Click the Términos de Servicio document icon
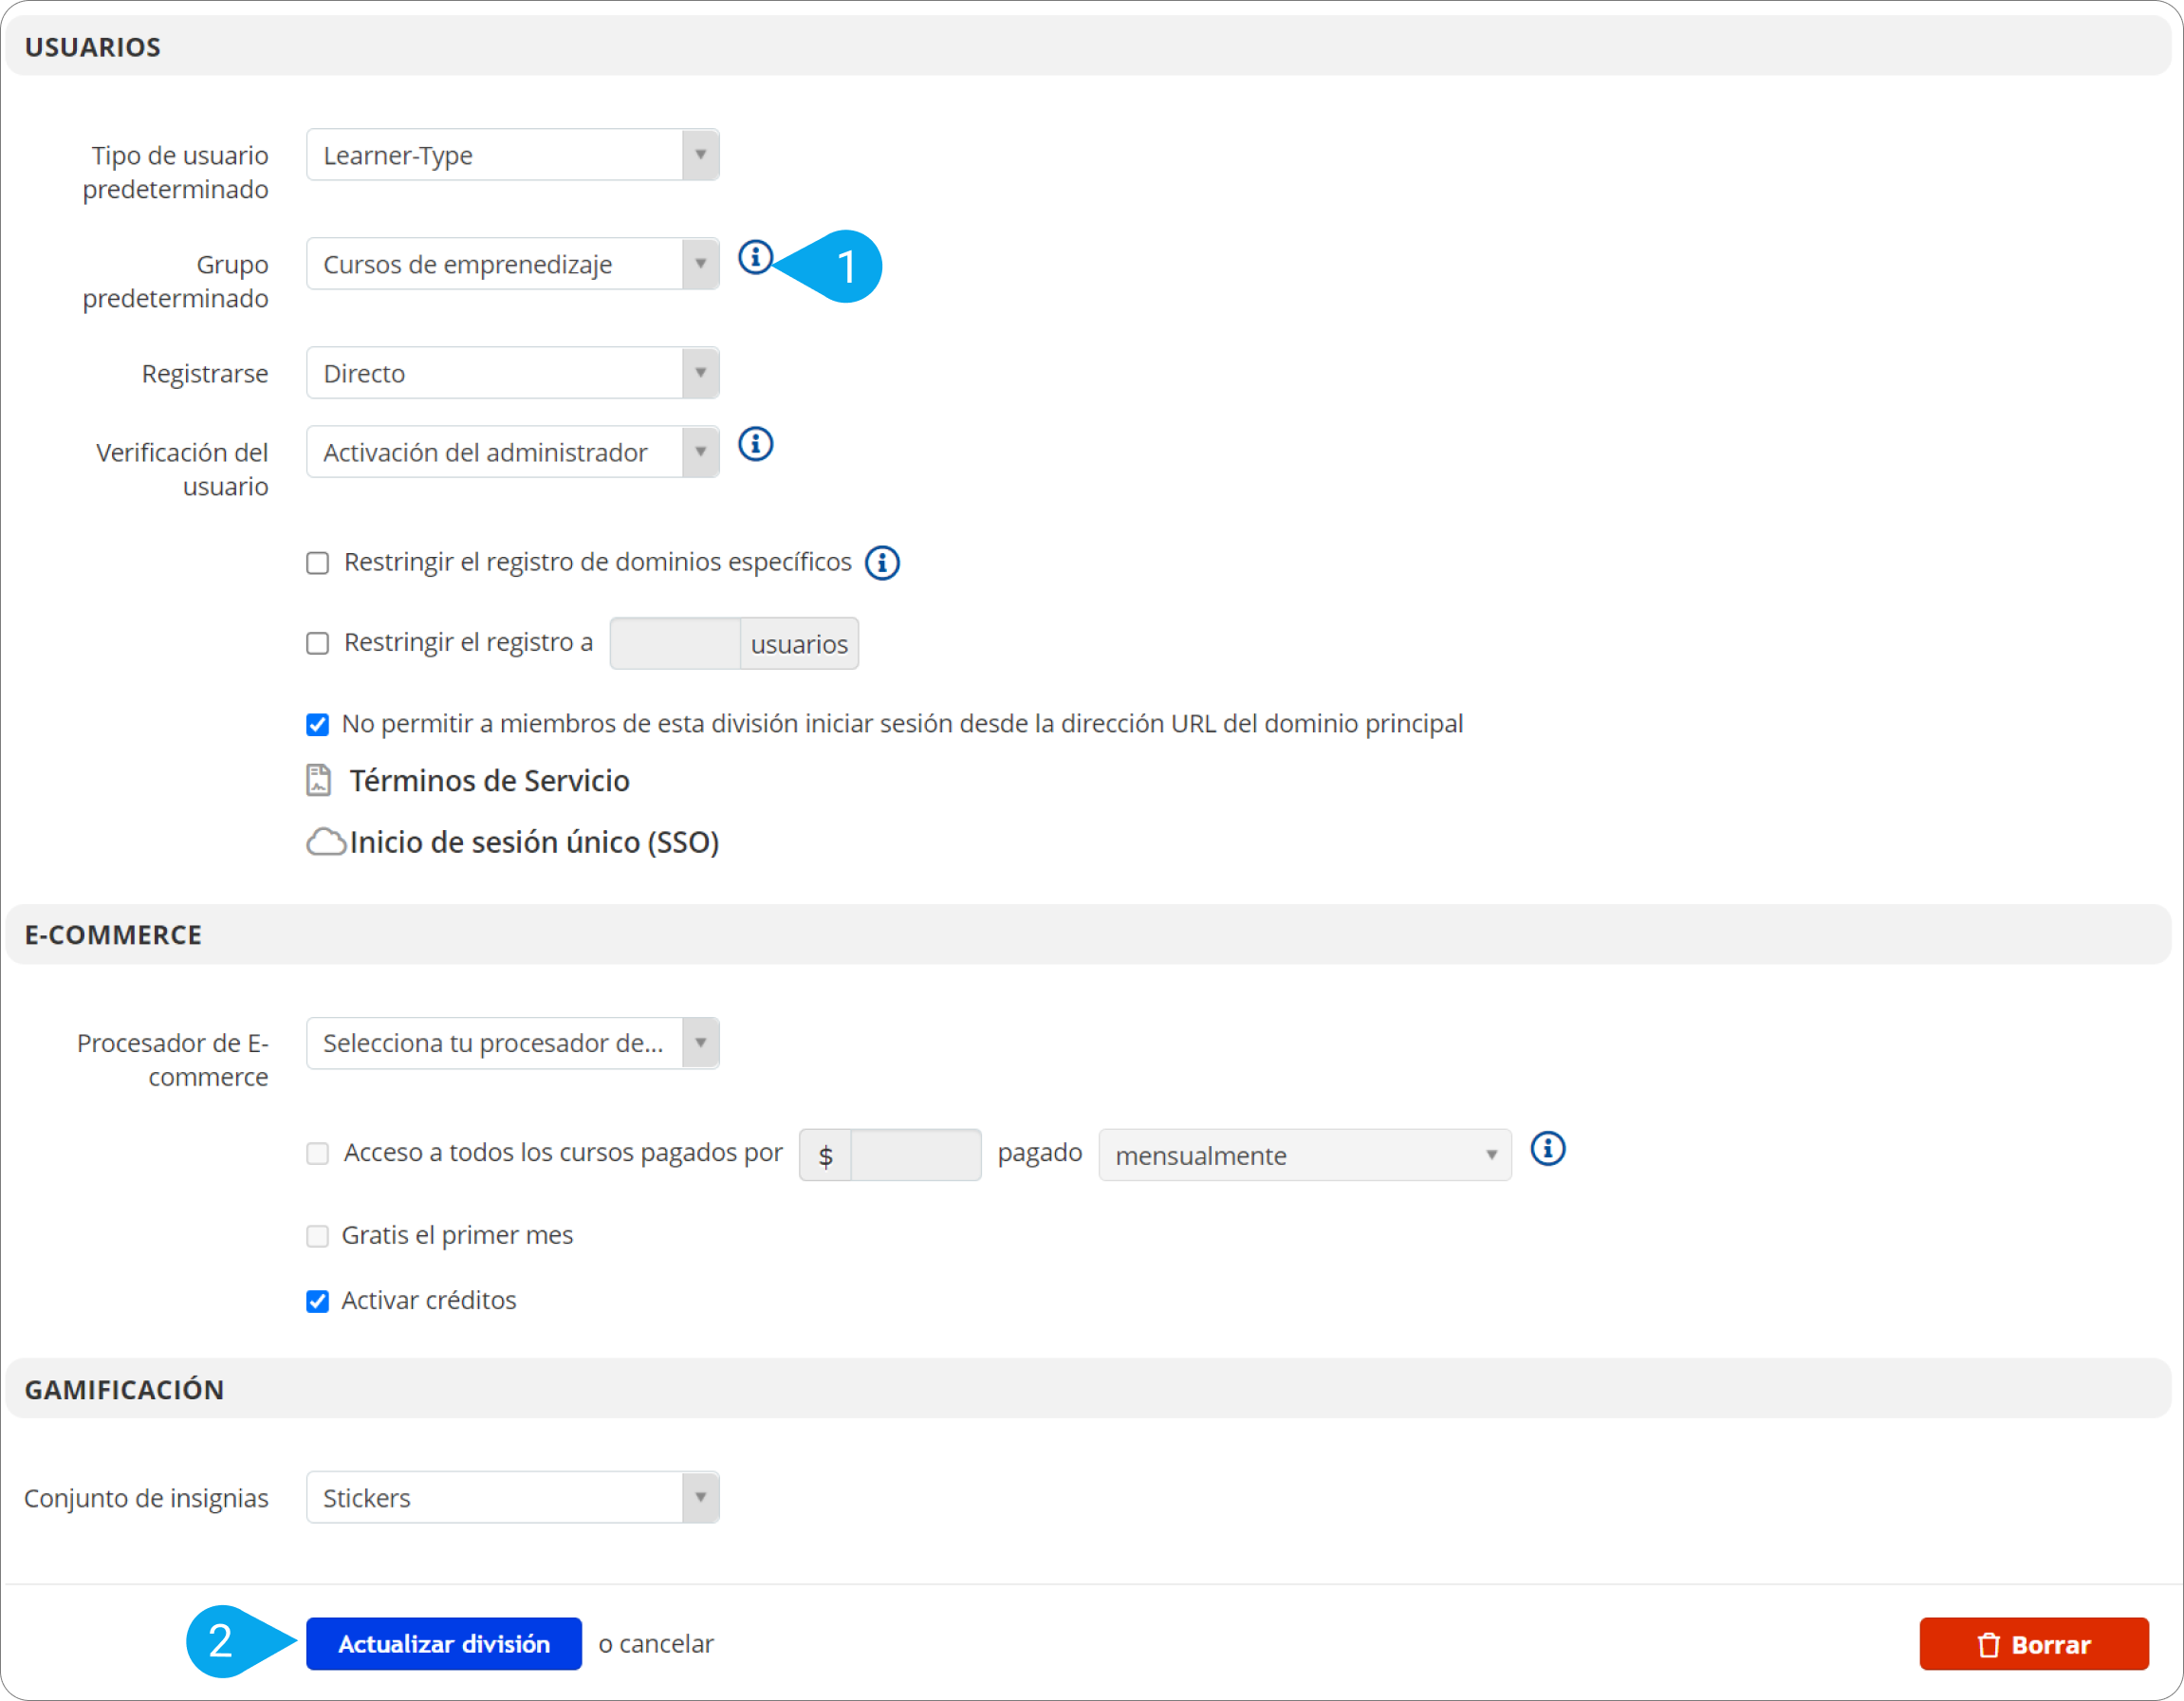2184x1701 pixels. pyautogui.click(x=318, y=780)
